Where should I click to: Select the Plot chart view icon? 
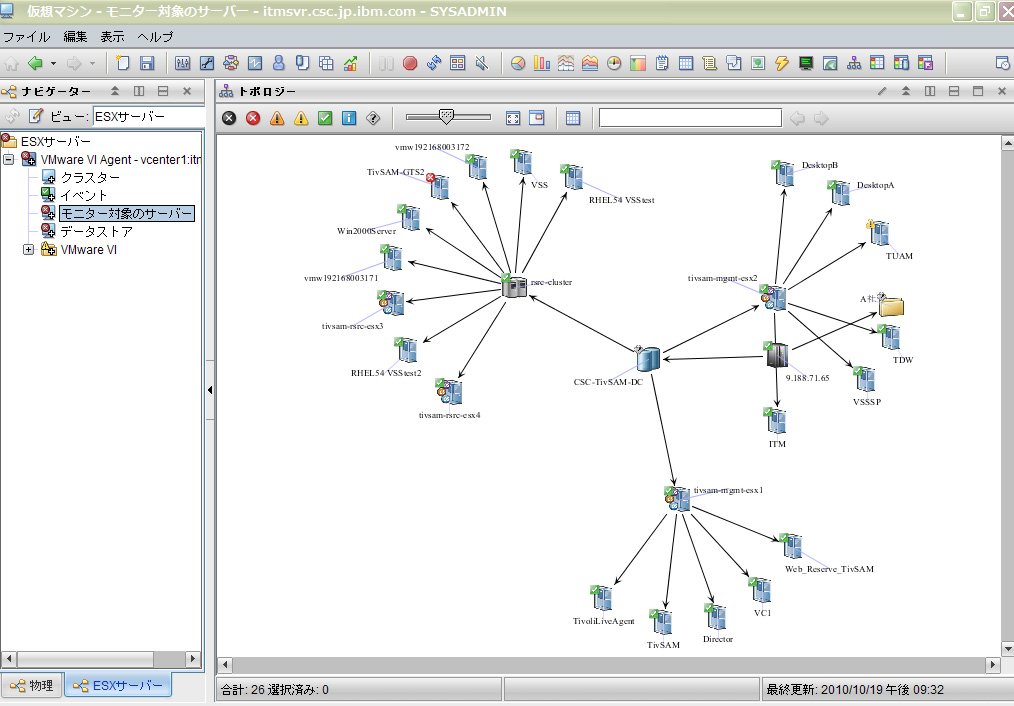(x=566, y=63)
